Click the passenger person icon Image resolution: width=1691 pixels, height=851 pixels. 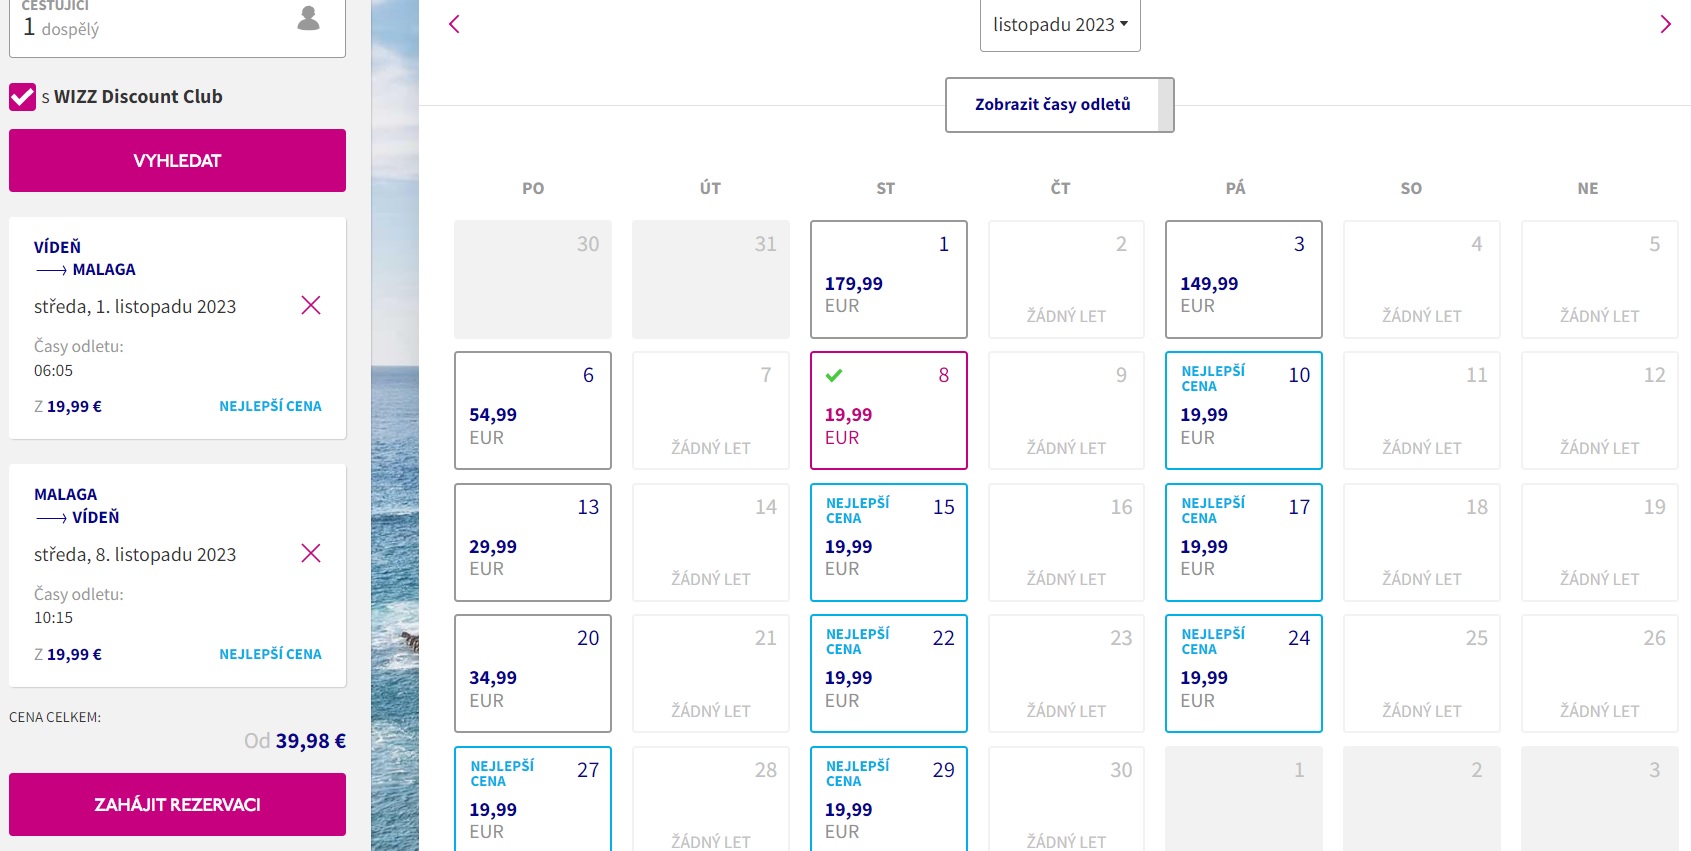(x=309, y=18)
